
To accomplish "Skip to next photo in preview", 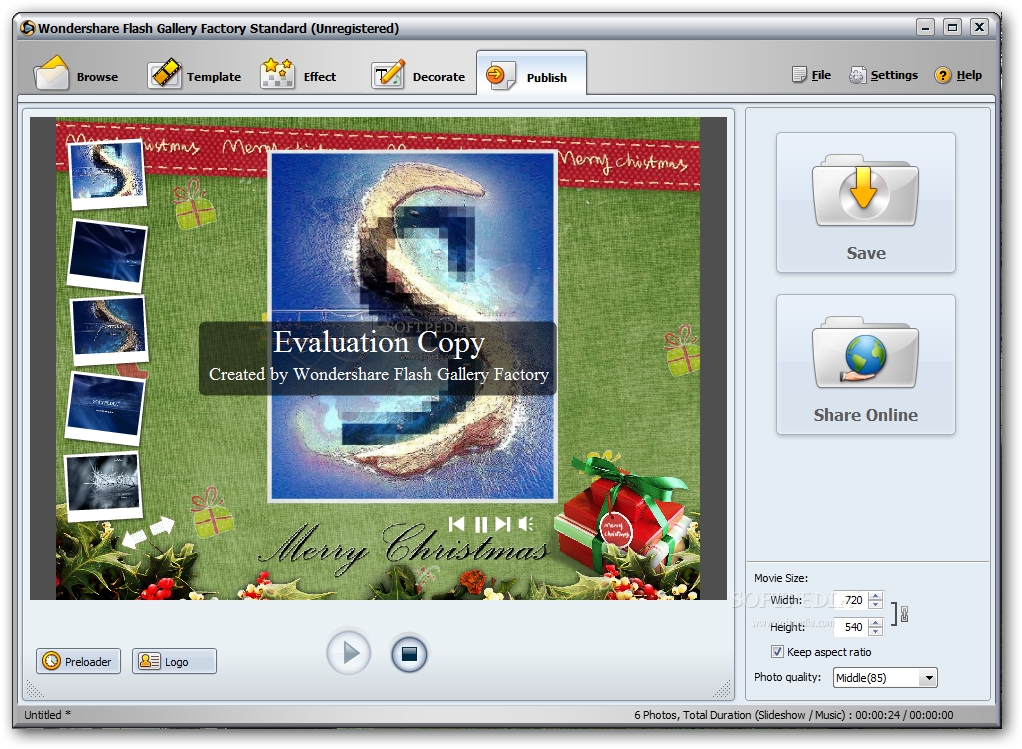I will (503, 523).
